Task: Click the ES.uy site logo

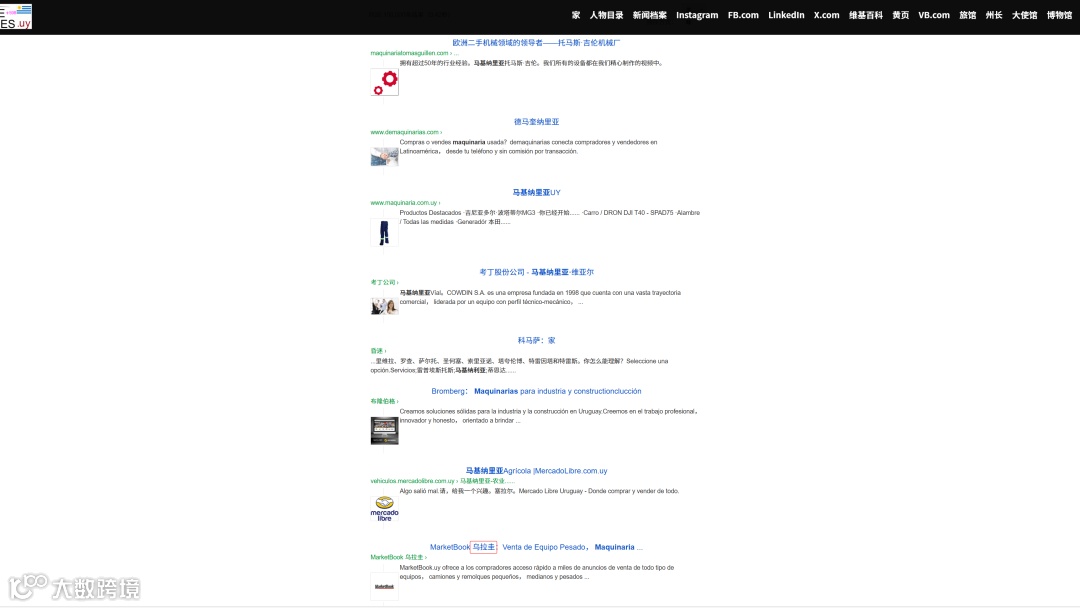Action: tap(16, 17)
